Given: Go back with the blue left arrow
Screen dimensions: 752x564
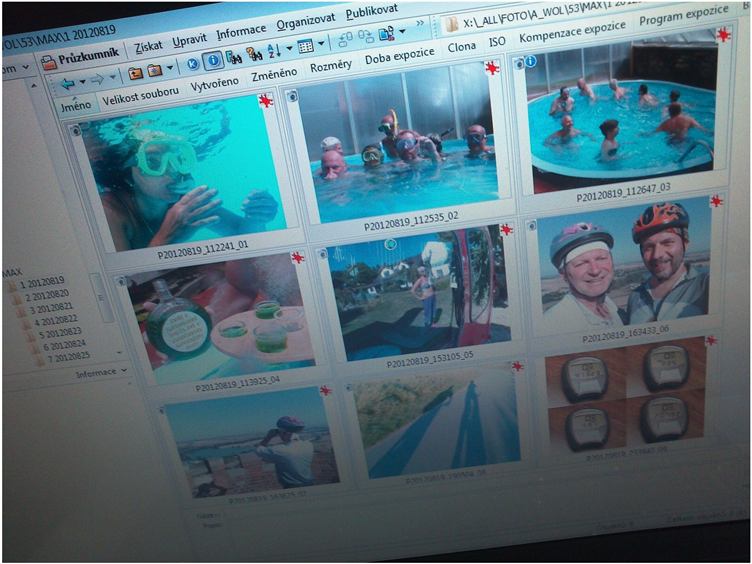Looking at the screenshot, I should click(x=68, y=84).
